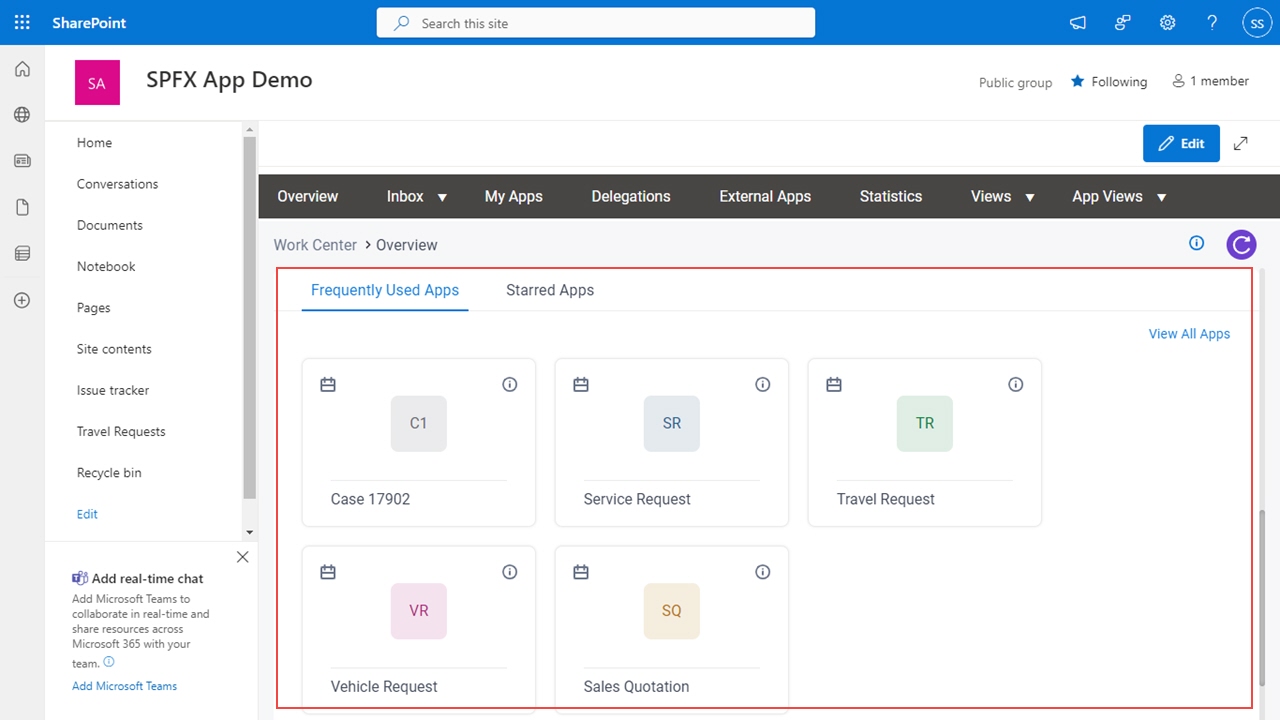Open Conversations in left navigation
Viewport: 1280px width, 720px height.
pyautogui.click(x=117, y=184)
